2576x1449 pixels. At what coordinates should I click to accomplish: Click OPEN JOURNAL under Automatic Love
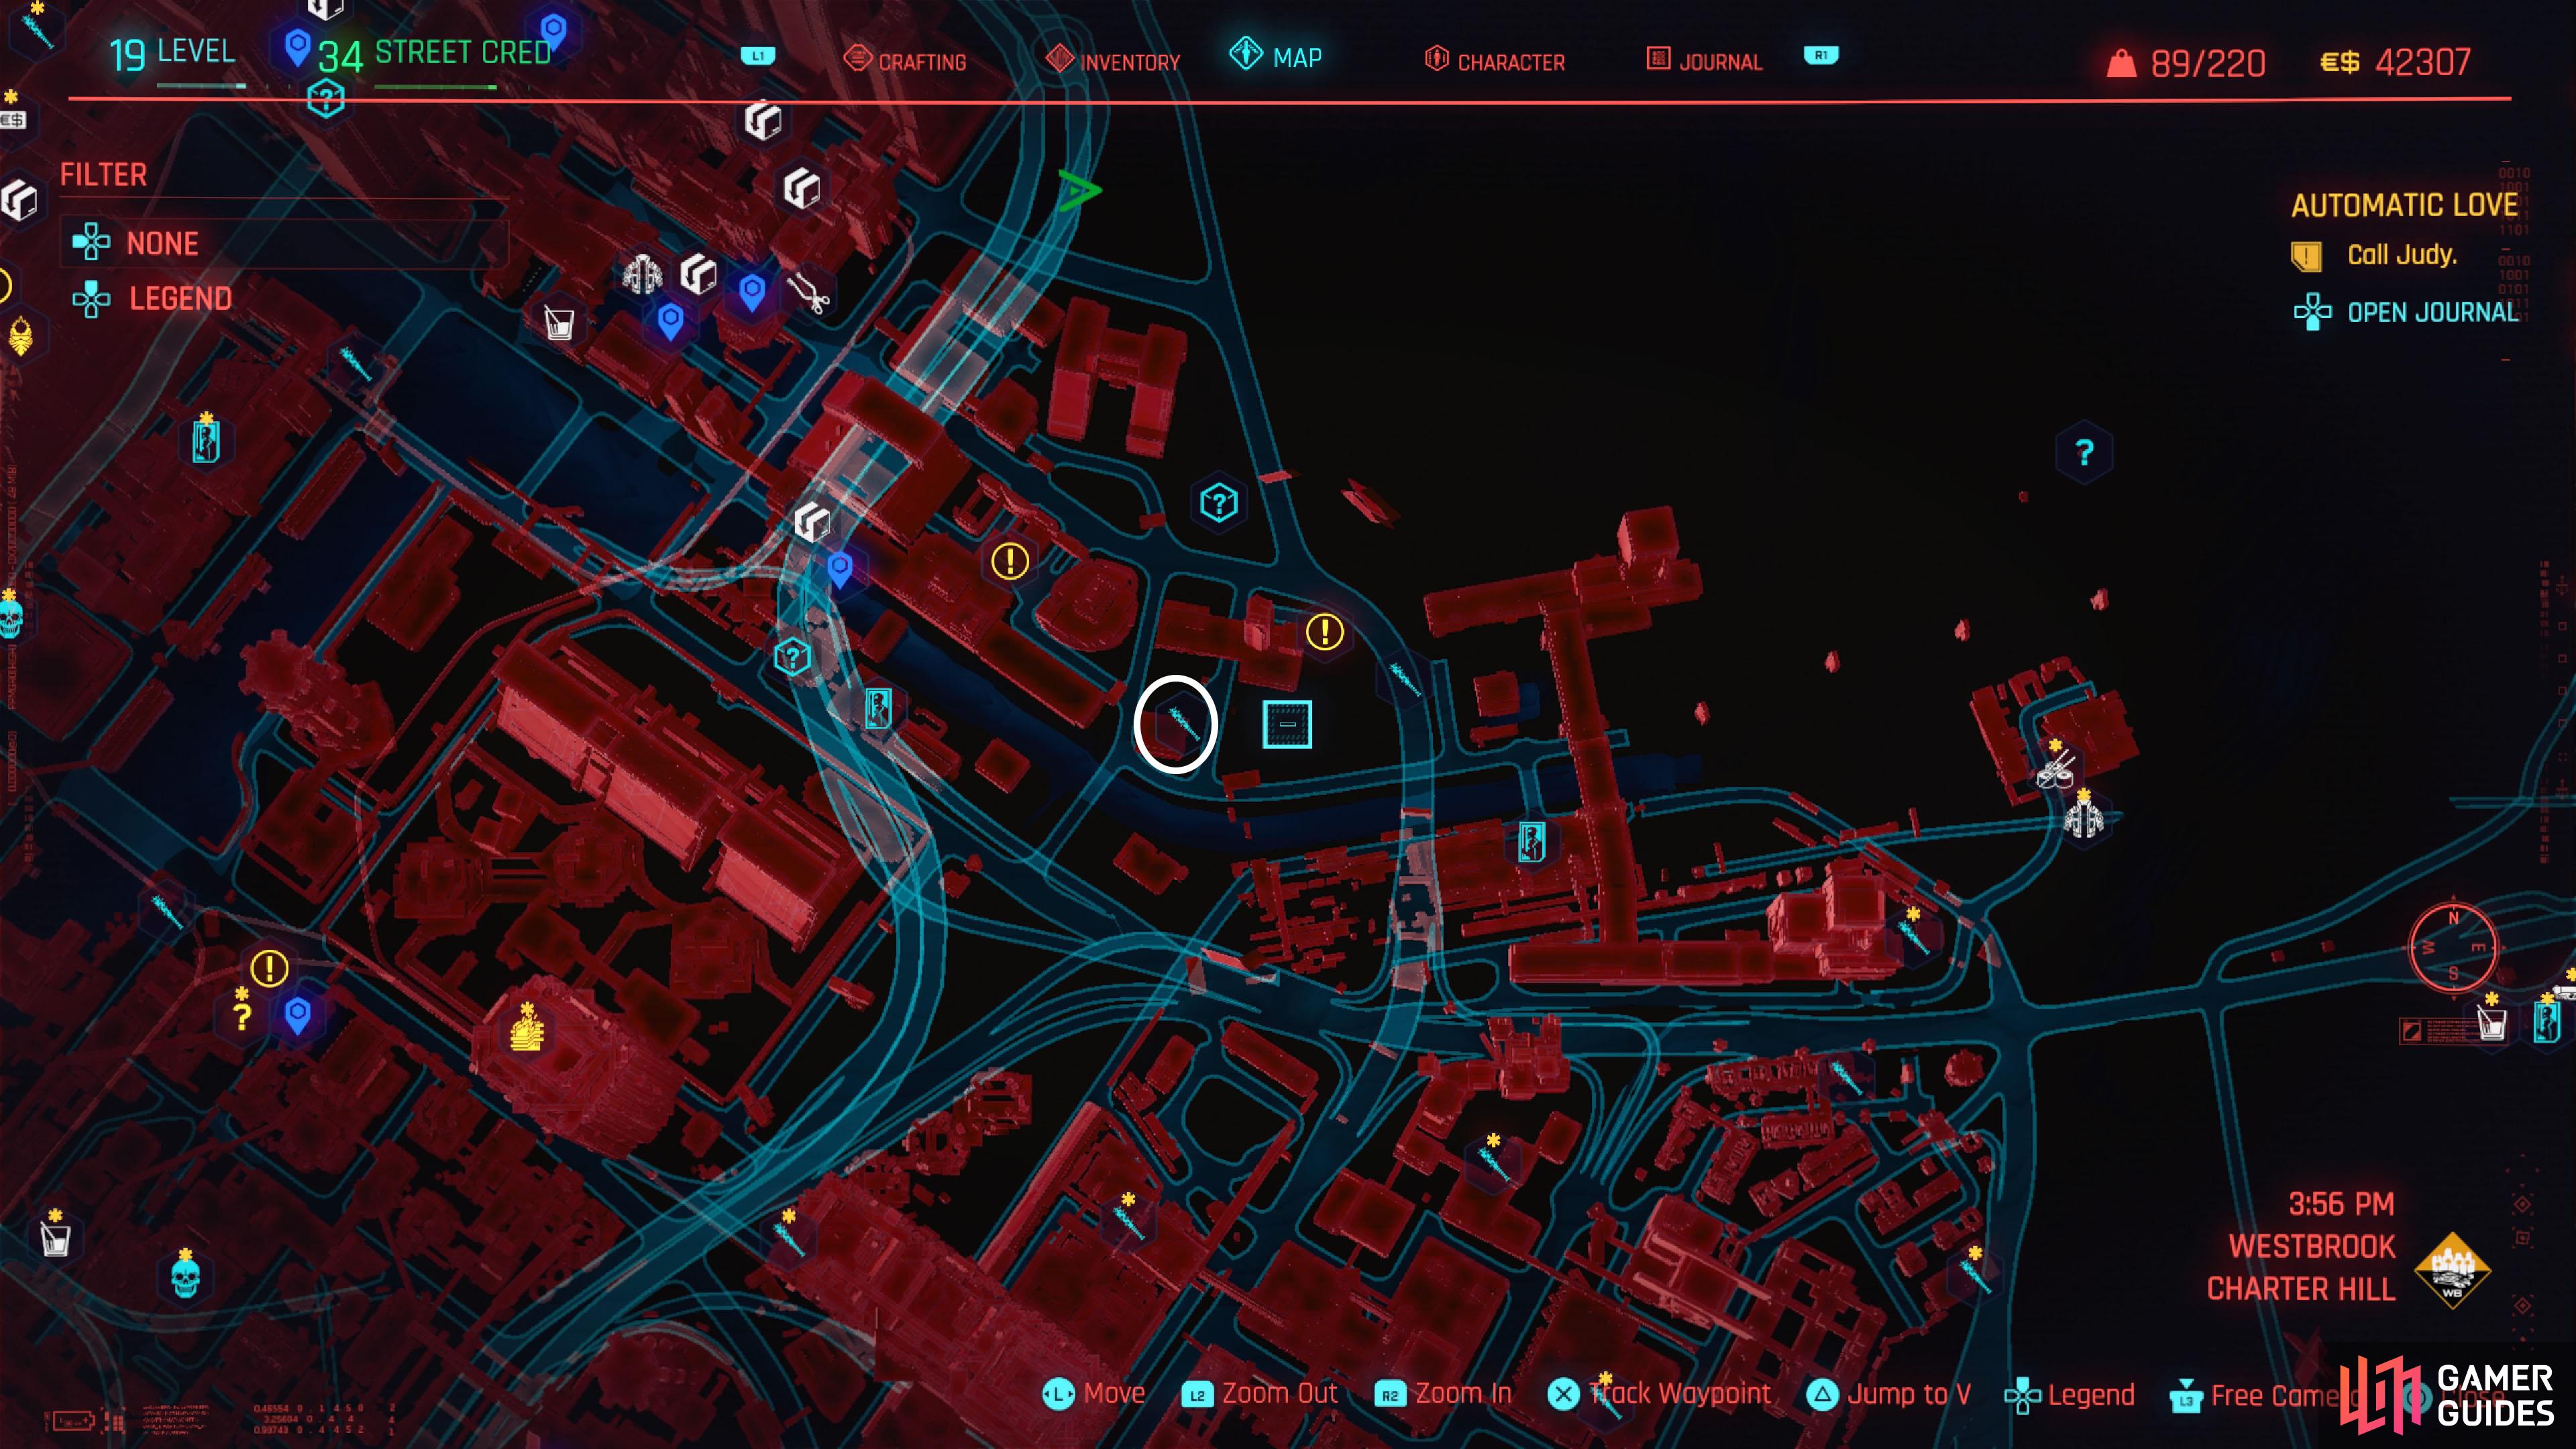pos(2406,312)
